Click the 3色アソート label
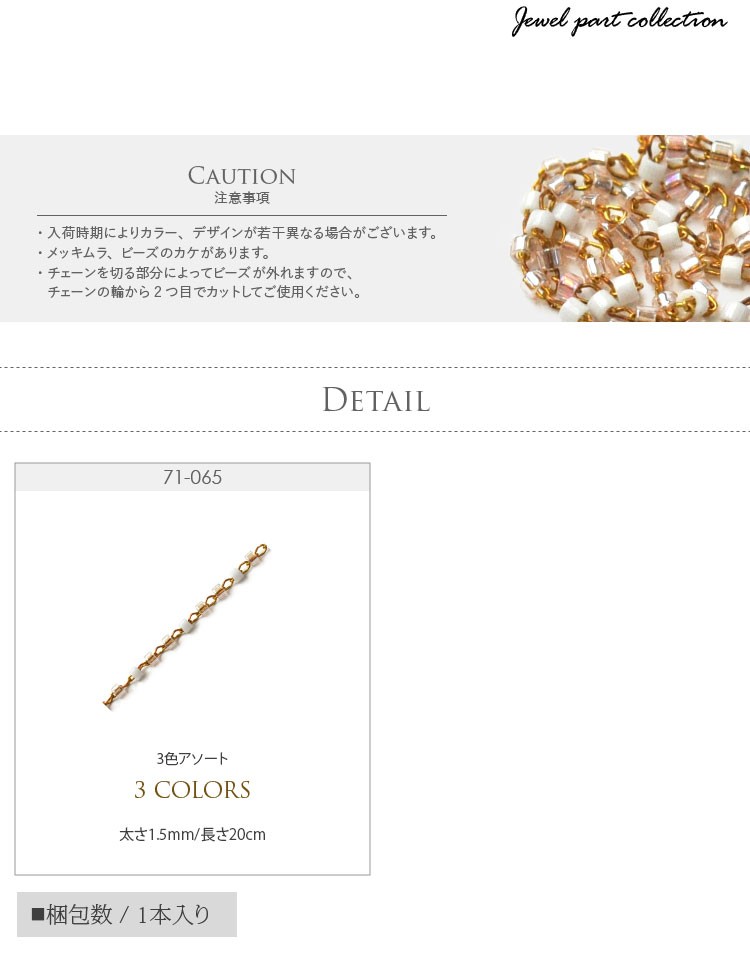The width and height of the screenshot is (750, 963). tap(192, 758)
